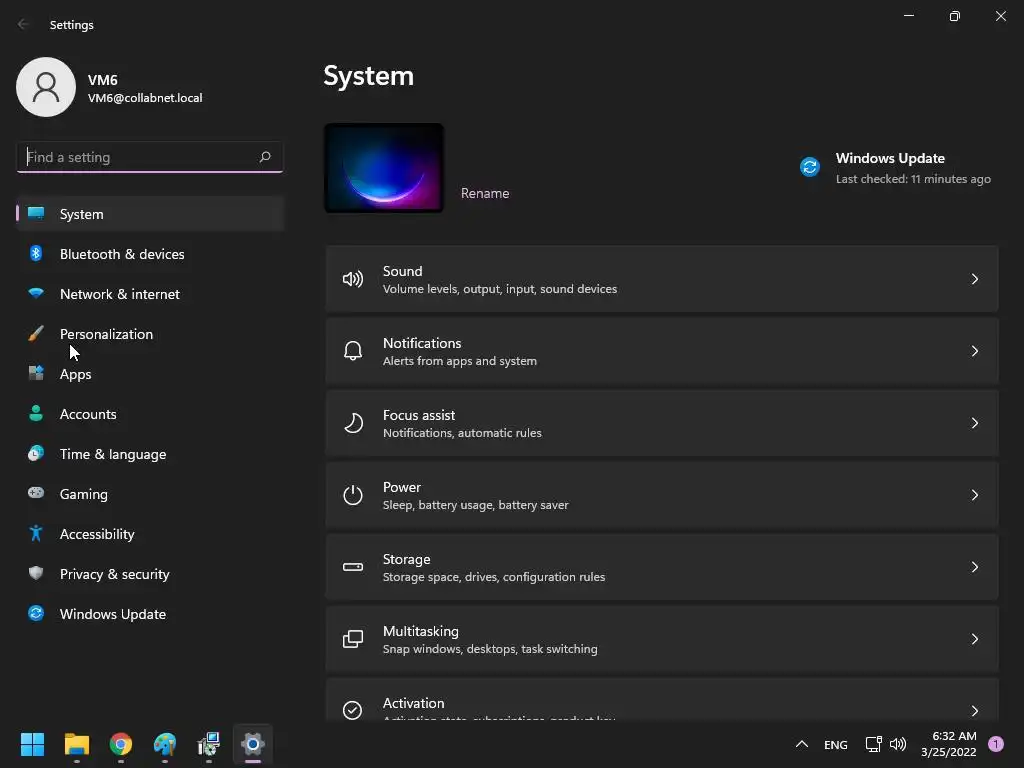The width and height of the screenshot is (1024, 768).
Task: Launch Google Chrome from the taskbar
Action: click(x=121, y=744)
